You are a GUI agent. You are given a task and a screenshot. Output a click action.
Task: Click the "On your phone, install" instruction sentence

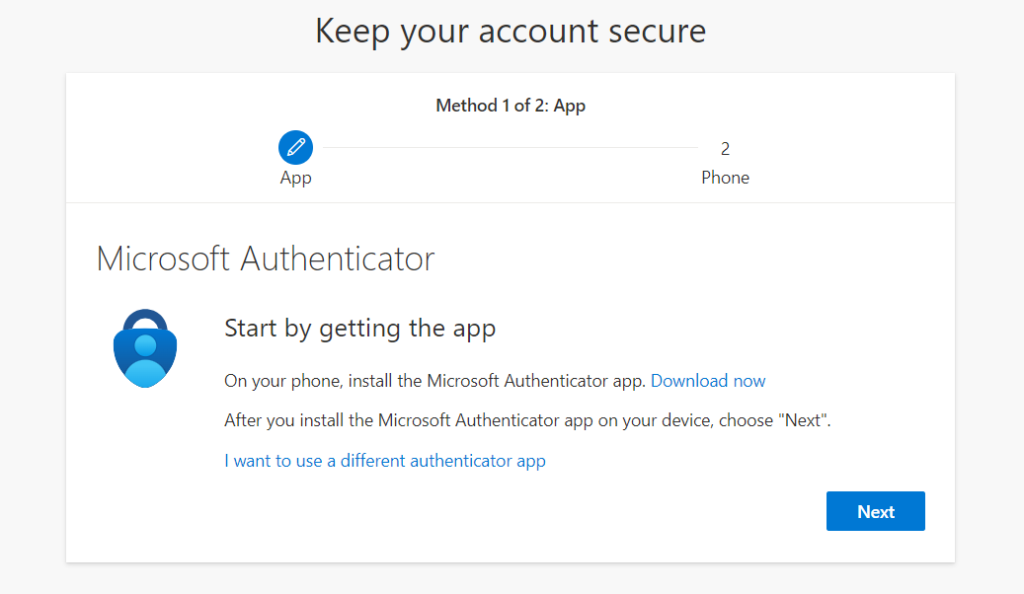(435, 381)
